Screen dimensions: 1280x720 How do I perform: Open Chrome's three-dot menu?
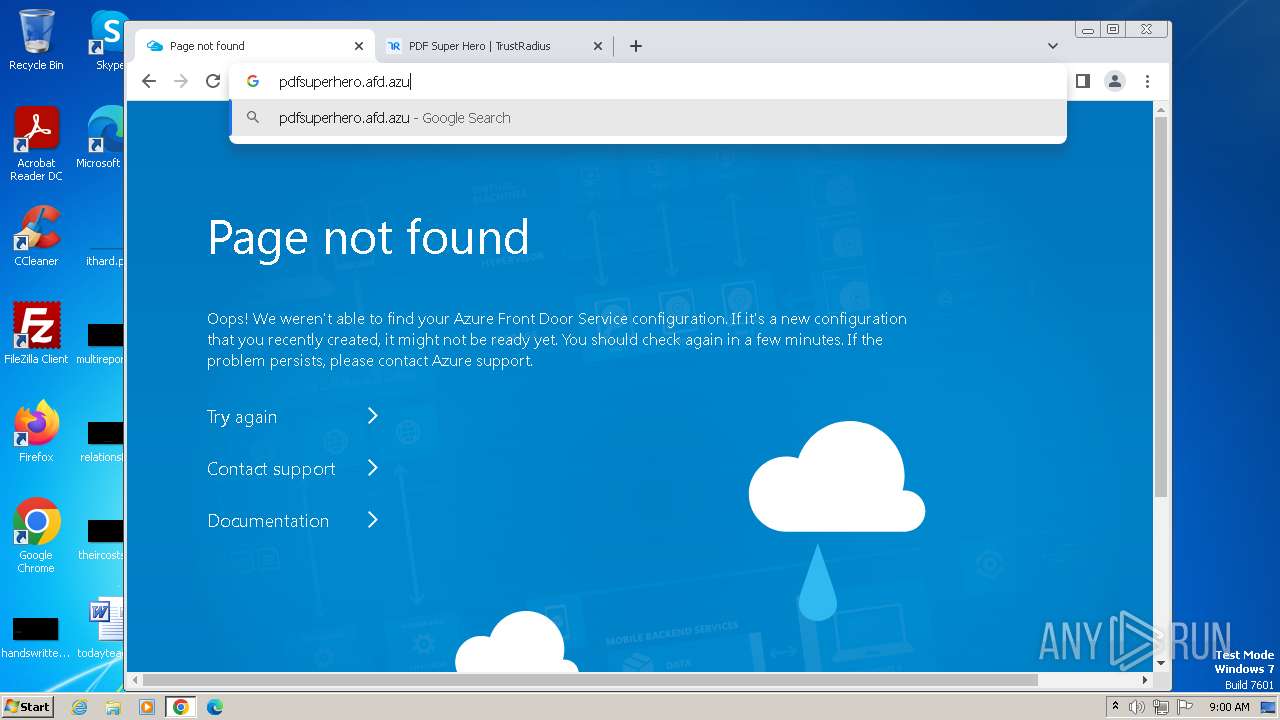[x=1147, y=81]
